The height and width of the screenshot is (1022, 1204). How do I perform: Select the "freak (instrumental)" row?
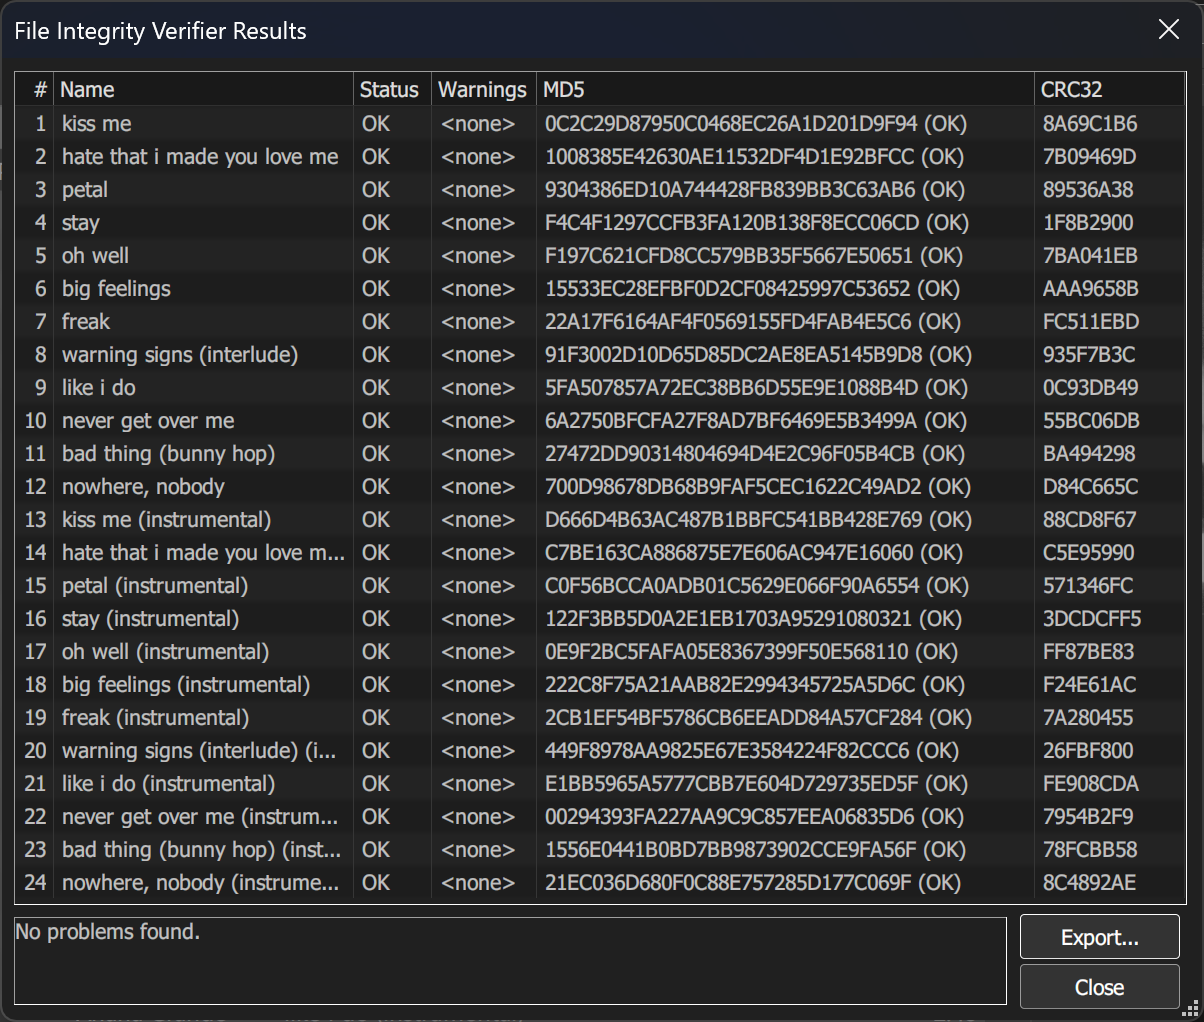601,717
